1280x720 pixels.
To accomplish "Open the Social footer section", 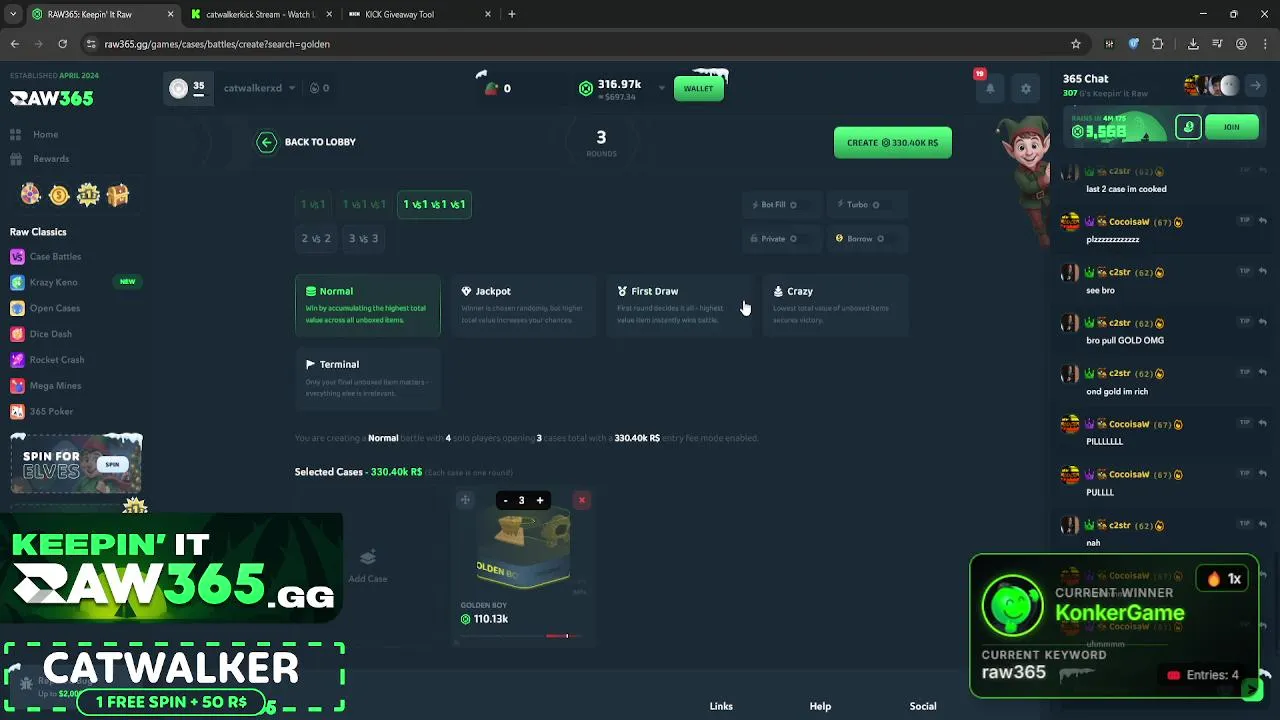I will tap(923, 706).
